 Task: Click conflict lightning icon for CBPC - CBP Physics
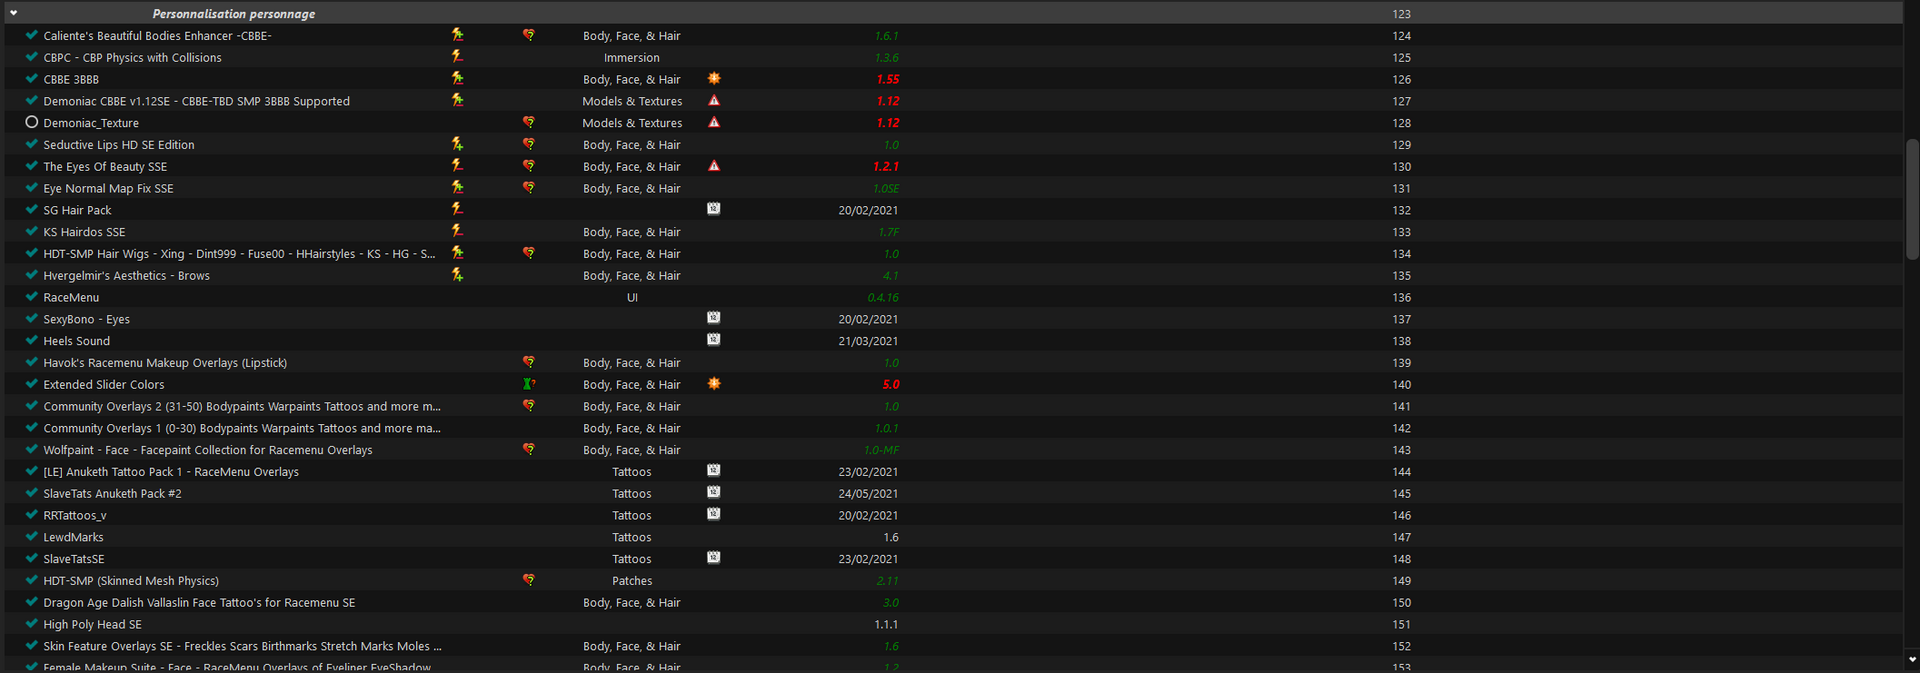[457, 57]
